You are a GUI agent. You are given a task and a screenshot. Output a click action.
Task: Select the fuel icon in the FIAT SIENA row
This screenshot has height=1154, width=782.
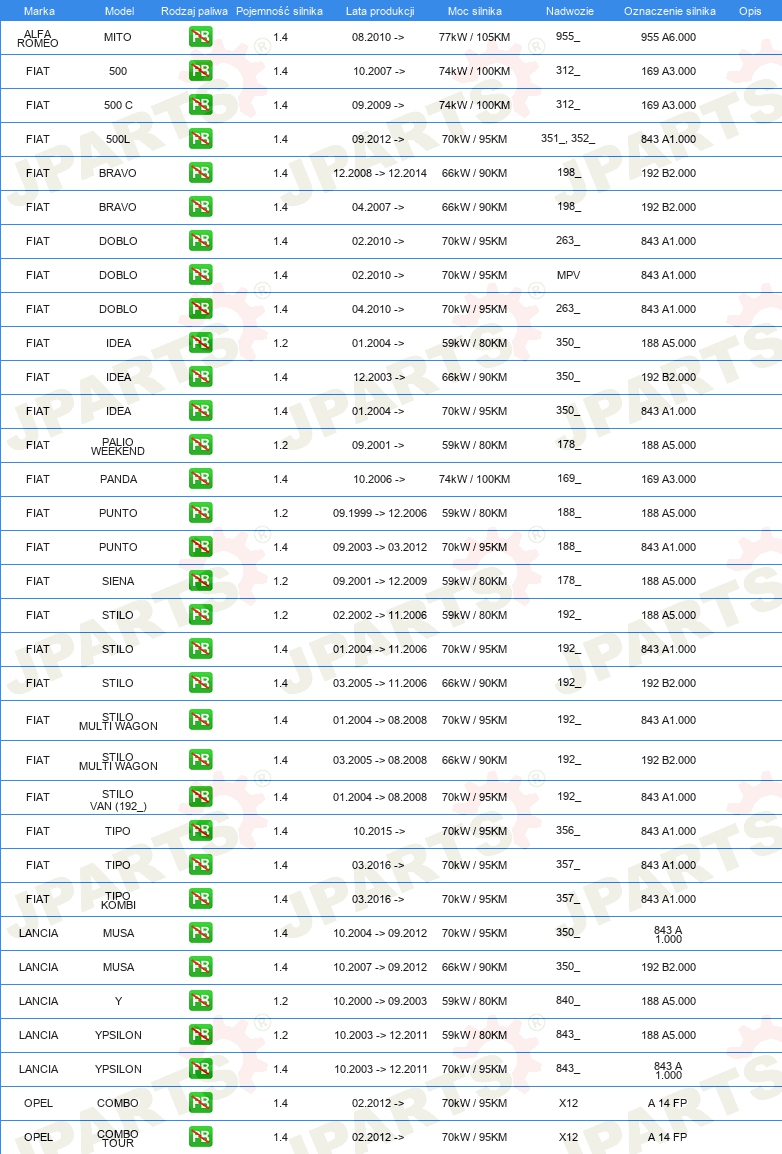coord(200,581)
